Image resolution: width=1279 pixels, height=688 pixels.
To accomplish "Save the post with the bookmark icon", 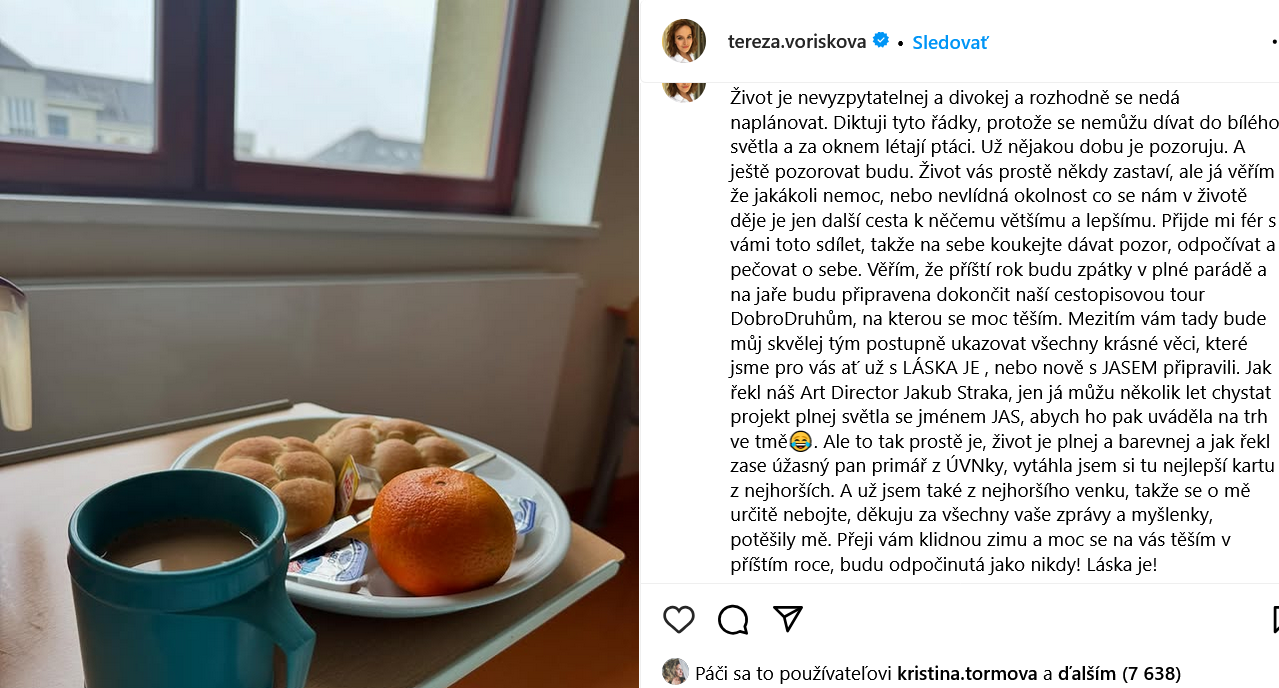I will tap(1276, 620).
